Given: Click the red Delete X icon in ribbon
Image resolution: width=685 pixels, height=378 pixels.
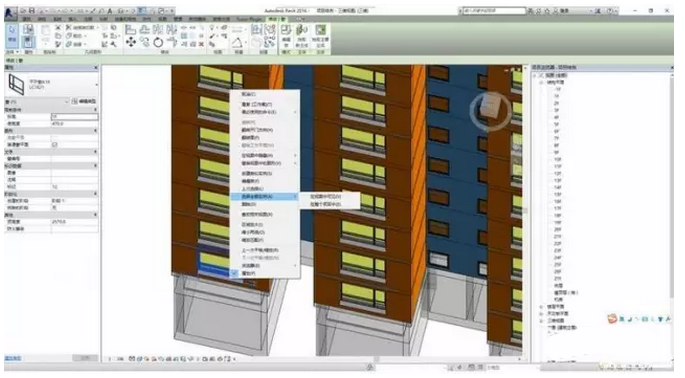Looking at the screenshot, I should coord(201,44).
